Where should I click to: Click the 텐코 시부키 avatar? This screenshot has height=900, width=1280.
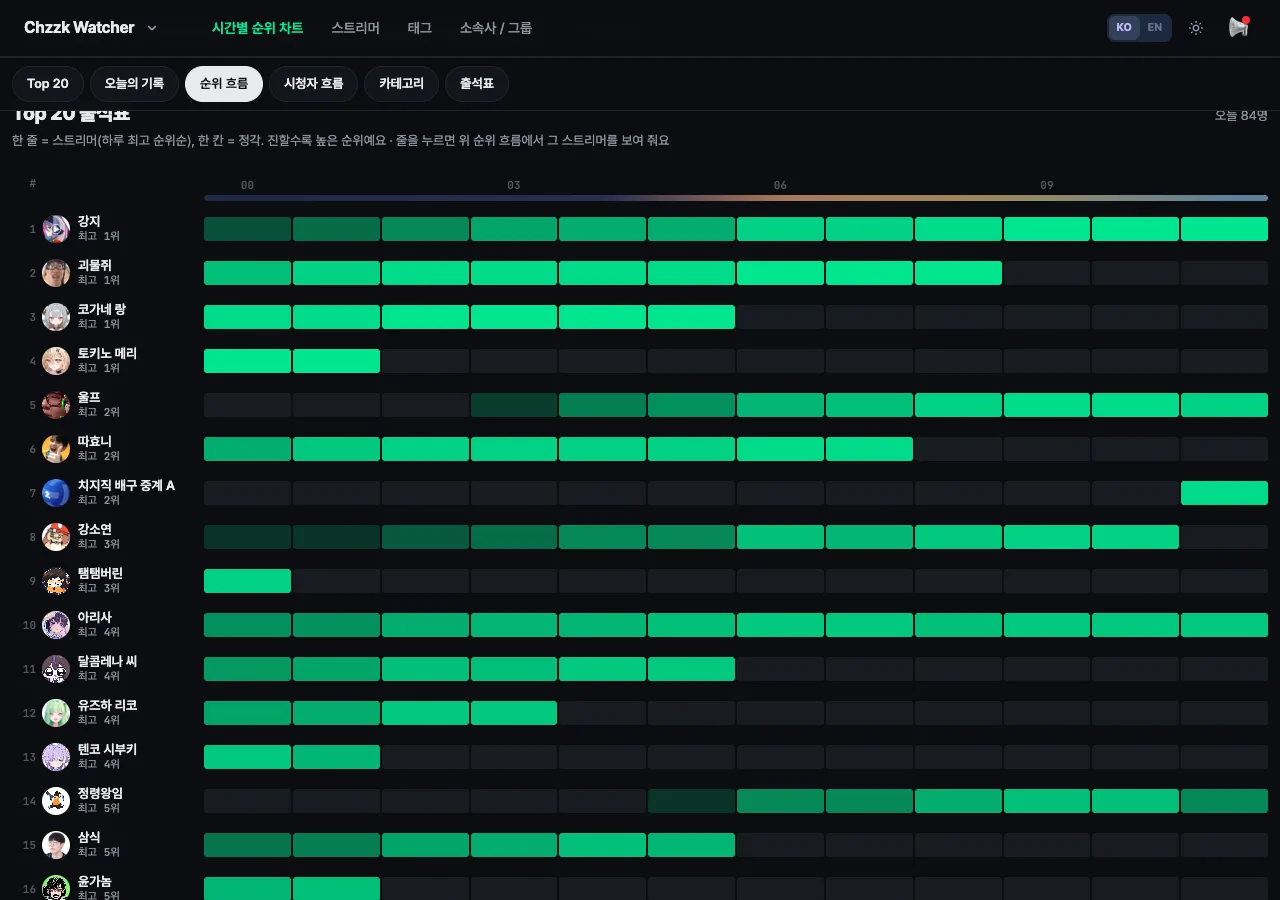click(56, 757)
